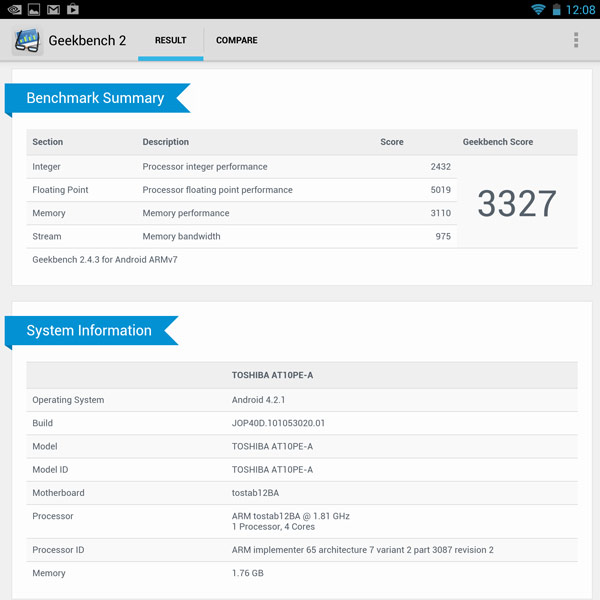Tap the Wi-Fi status icon

(538, 9)
